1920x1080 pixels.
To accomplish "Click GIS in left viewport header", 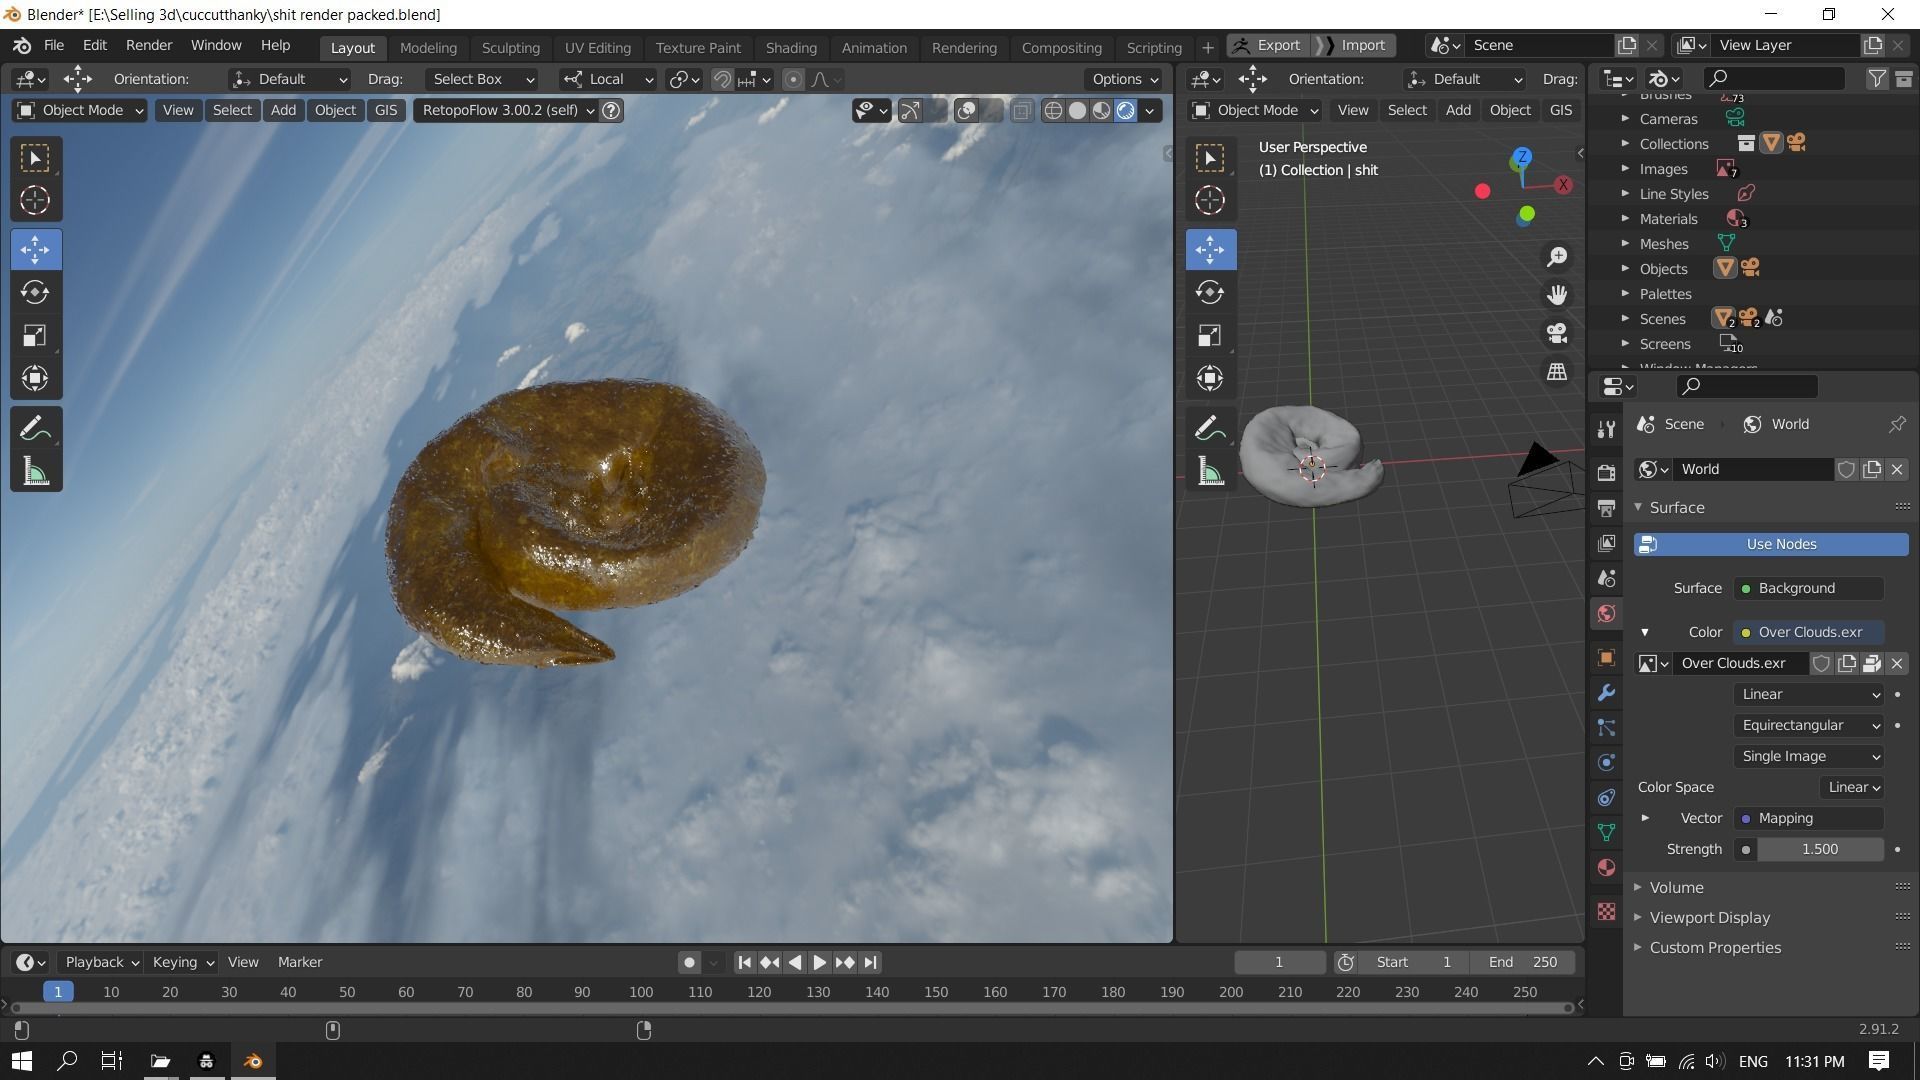I will tap(386, 110).
